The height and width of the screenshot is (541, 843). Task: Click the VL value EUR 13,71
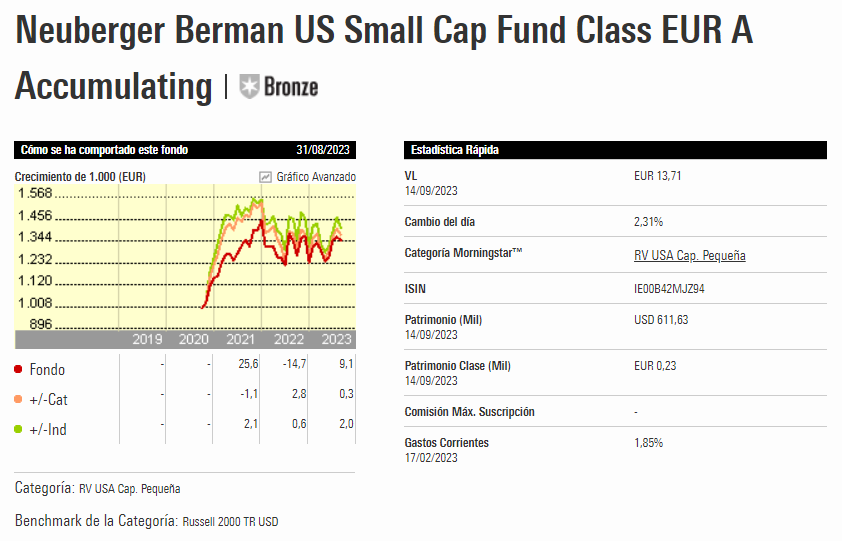click(658, 176)
